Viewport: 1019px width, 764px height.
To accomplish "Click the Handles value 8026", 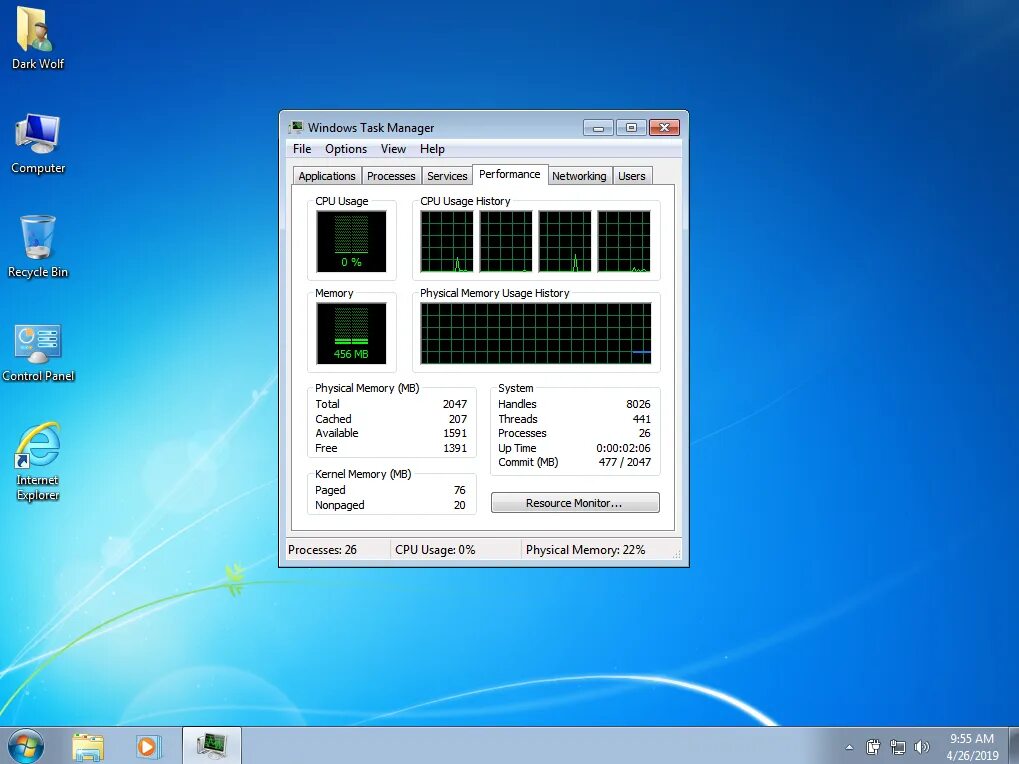I will coord(638,404).
